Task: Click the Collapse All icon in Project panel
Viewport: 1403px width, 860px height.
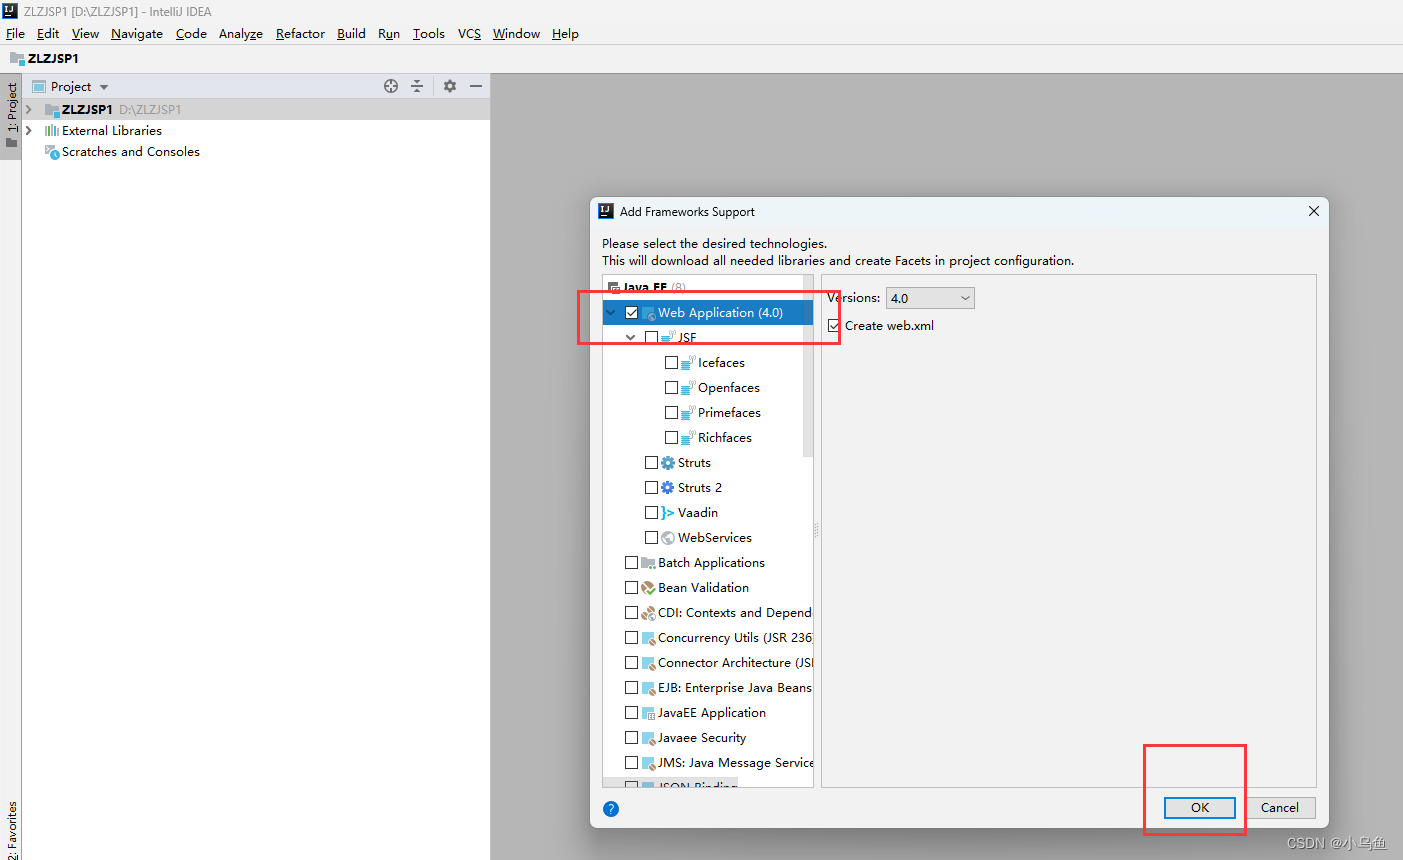Action: pyautogui.click(x=417, y=86)
